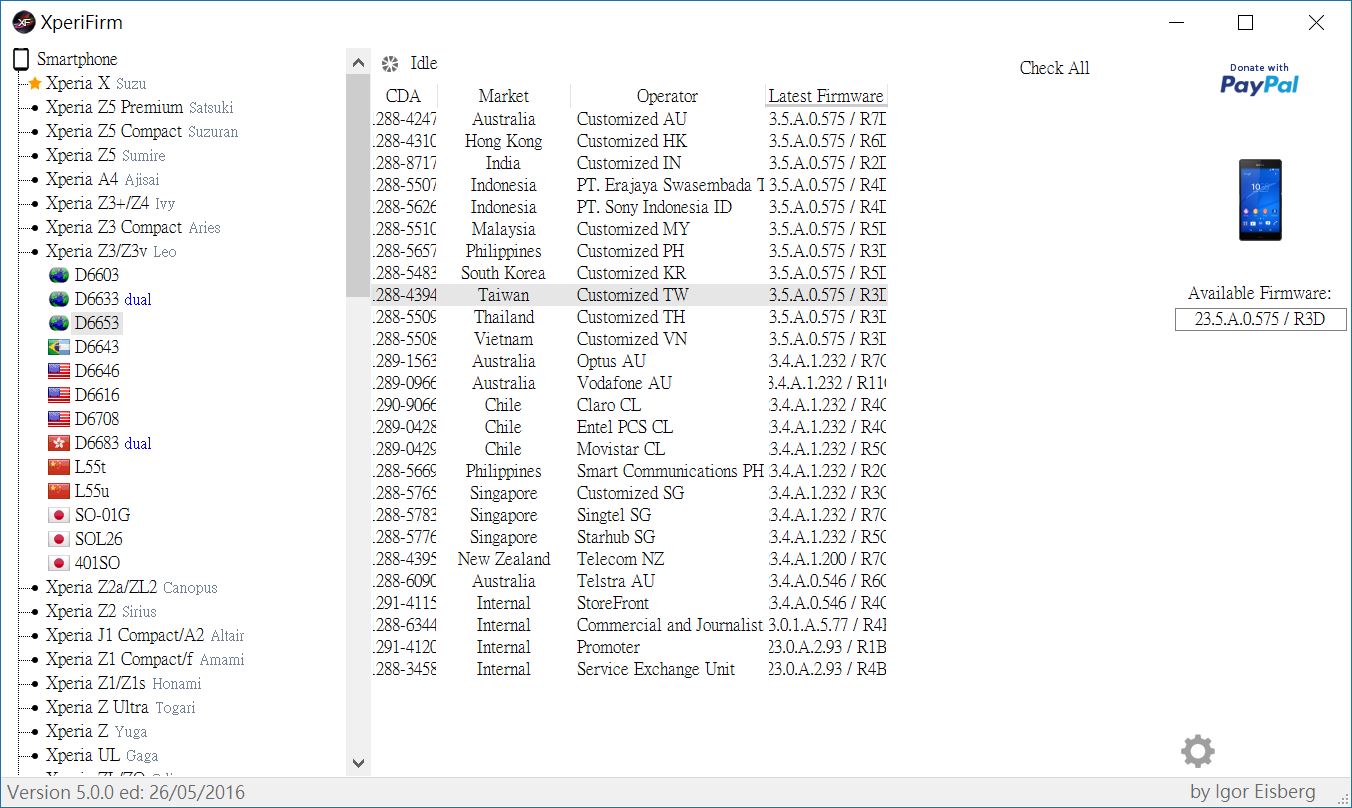
Task: Expand the Xperia Z5 Compact Suzuran node
Action: click(x=36, y=132)
